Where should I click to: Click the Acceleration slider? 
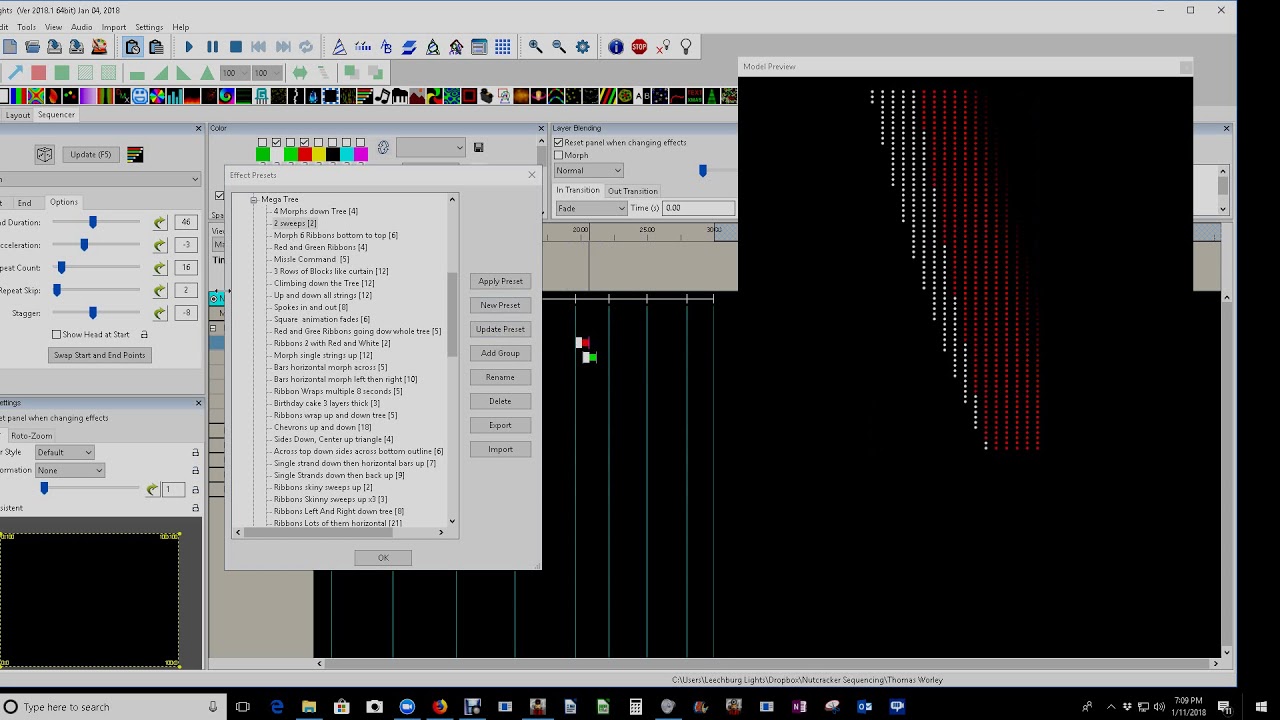[96, 245]
